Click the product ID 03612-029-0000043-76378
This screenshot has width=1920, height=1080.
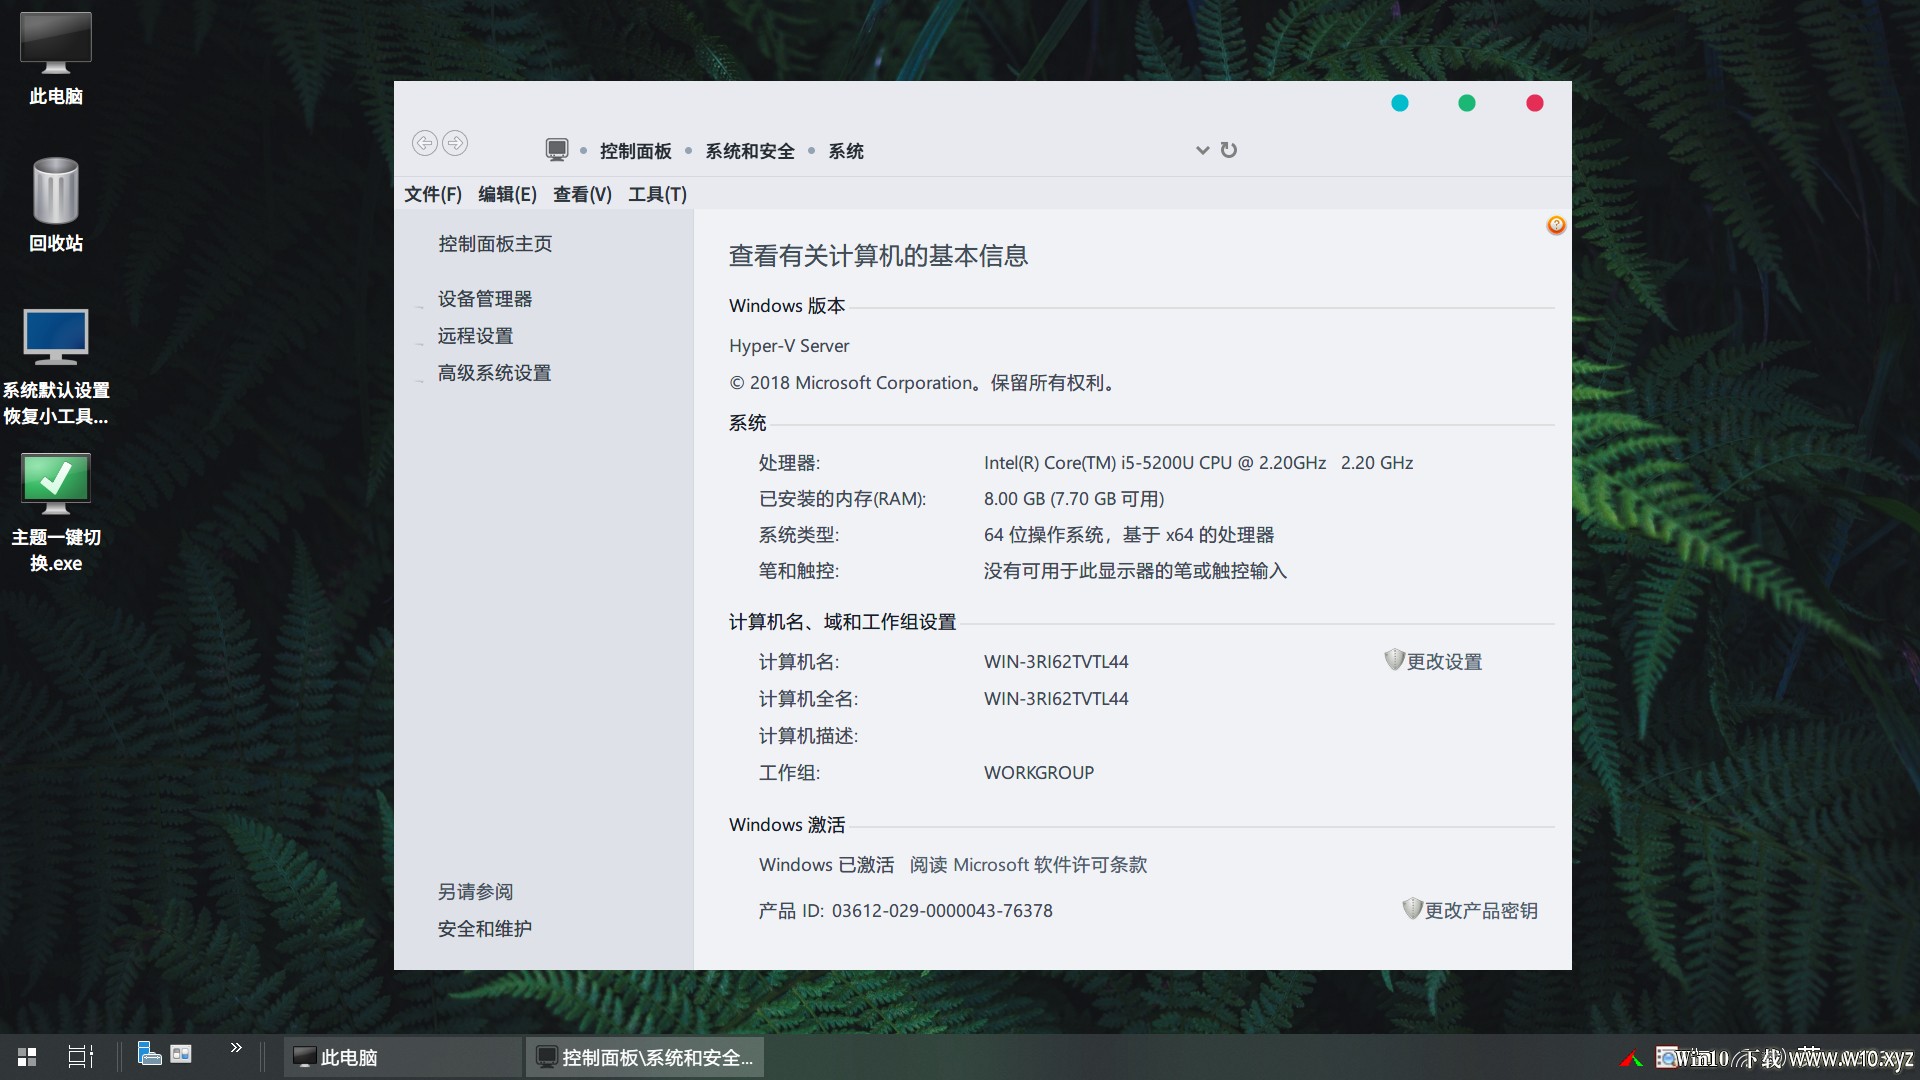pyautogui.click(x=942, y=911)
